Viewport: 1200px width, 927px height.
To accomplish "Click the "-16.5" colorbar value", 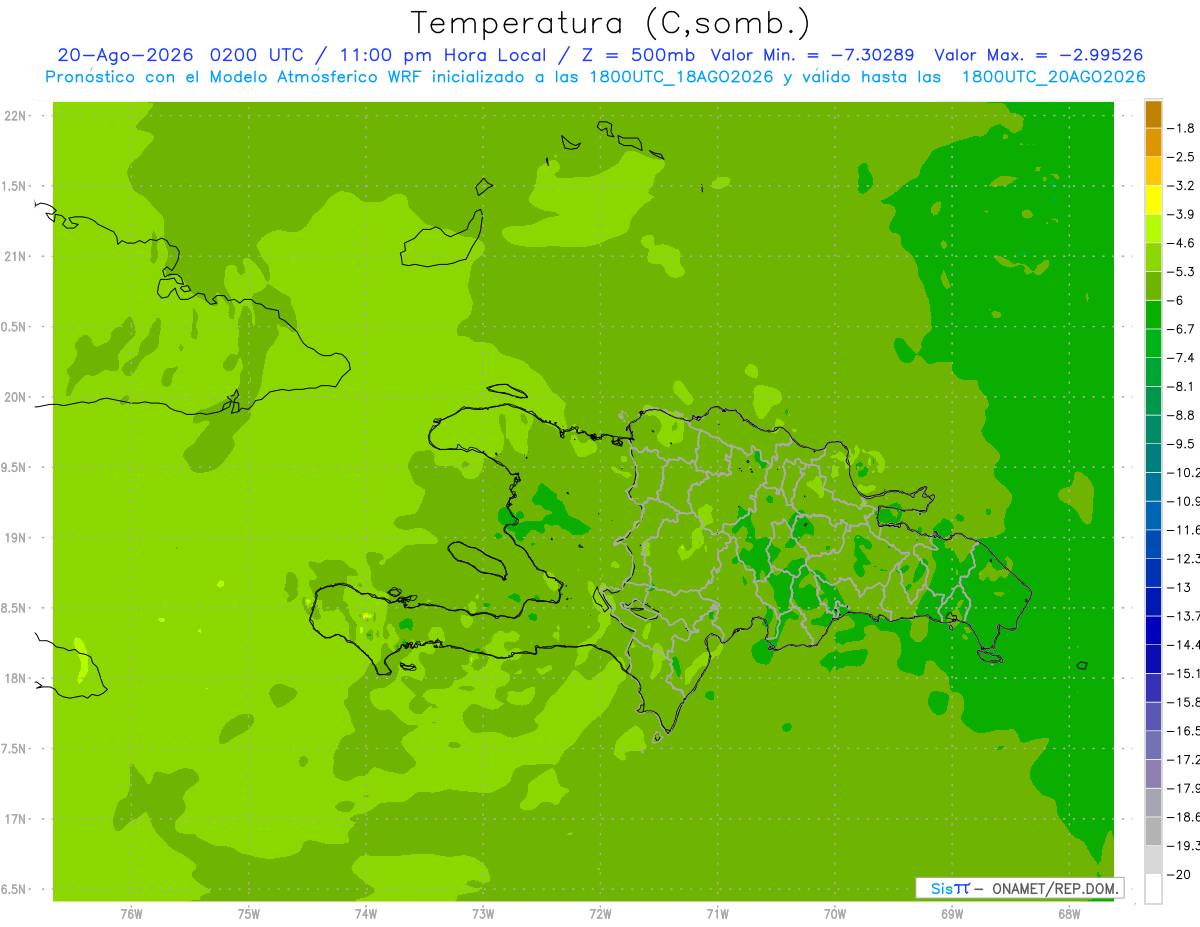I will (1185, 731).
